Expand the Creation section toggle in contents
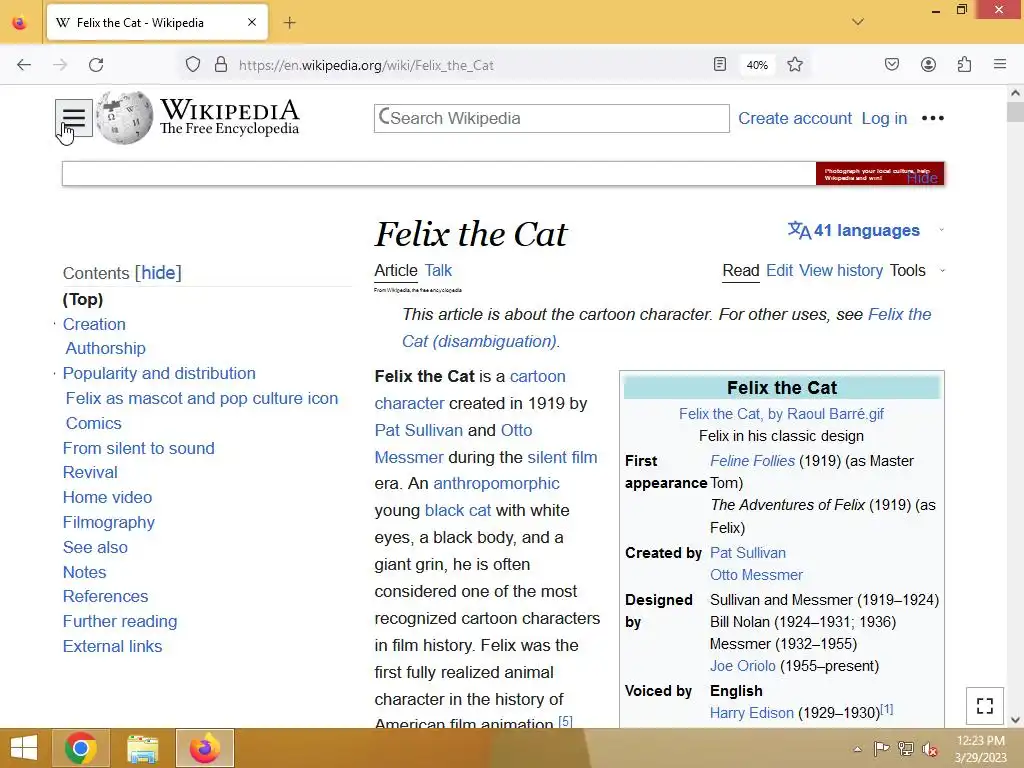 (54, 324)
